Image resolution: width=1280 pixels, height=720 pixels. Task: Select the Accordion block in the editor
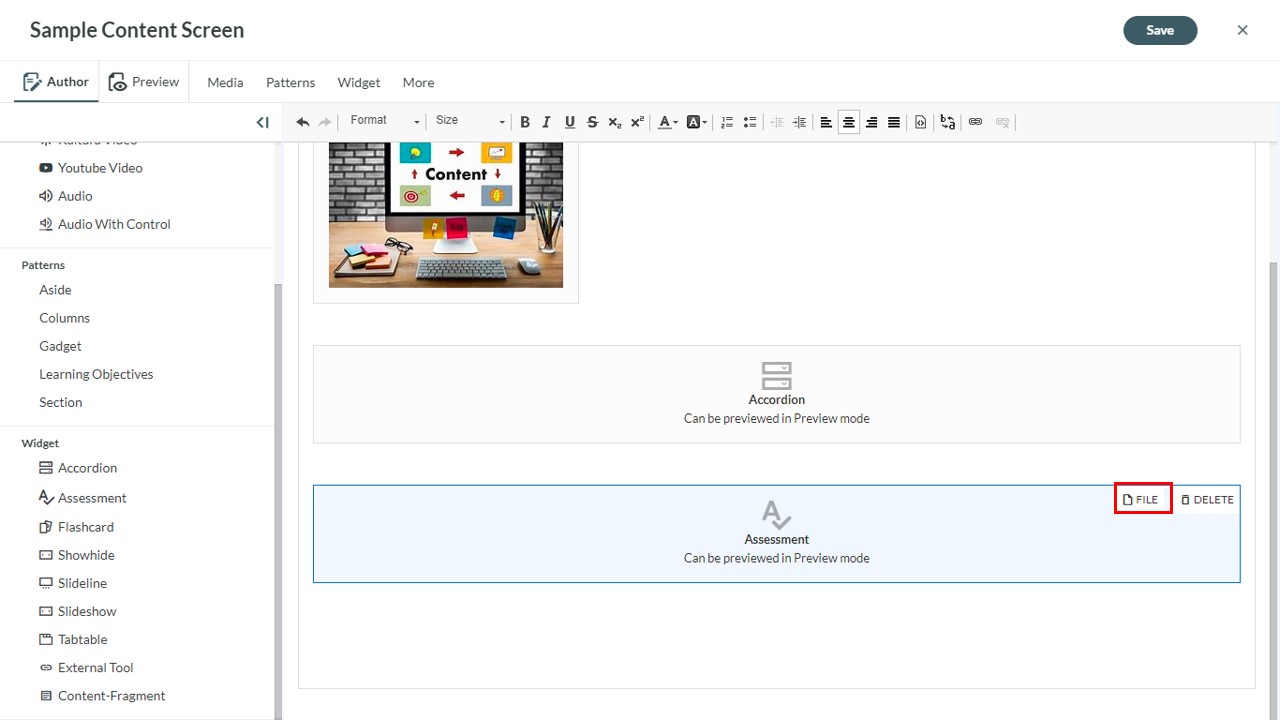click(776, 394)
